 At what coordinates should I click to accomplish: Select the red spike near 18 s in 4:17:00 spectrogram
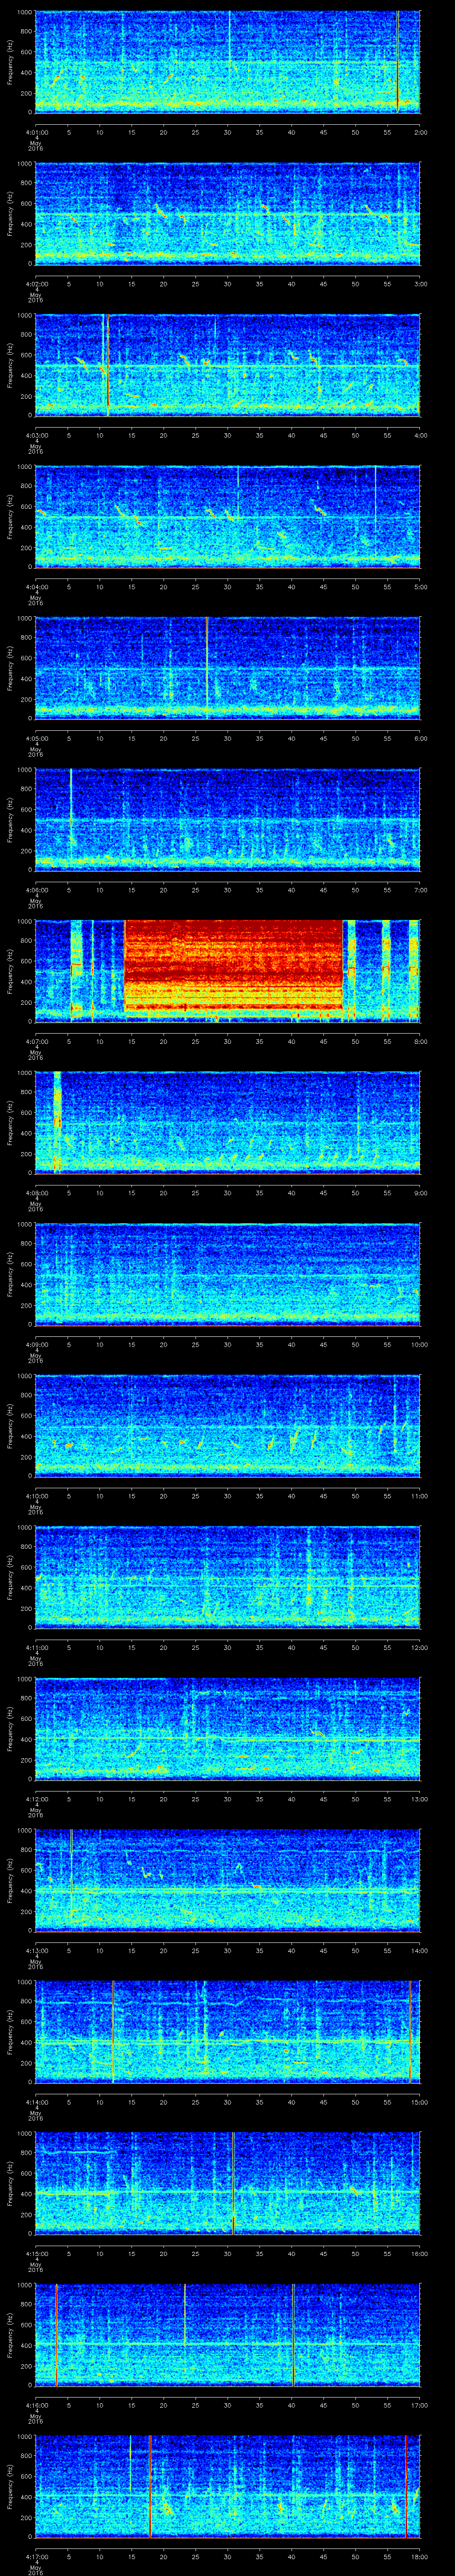[150, 2486]
